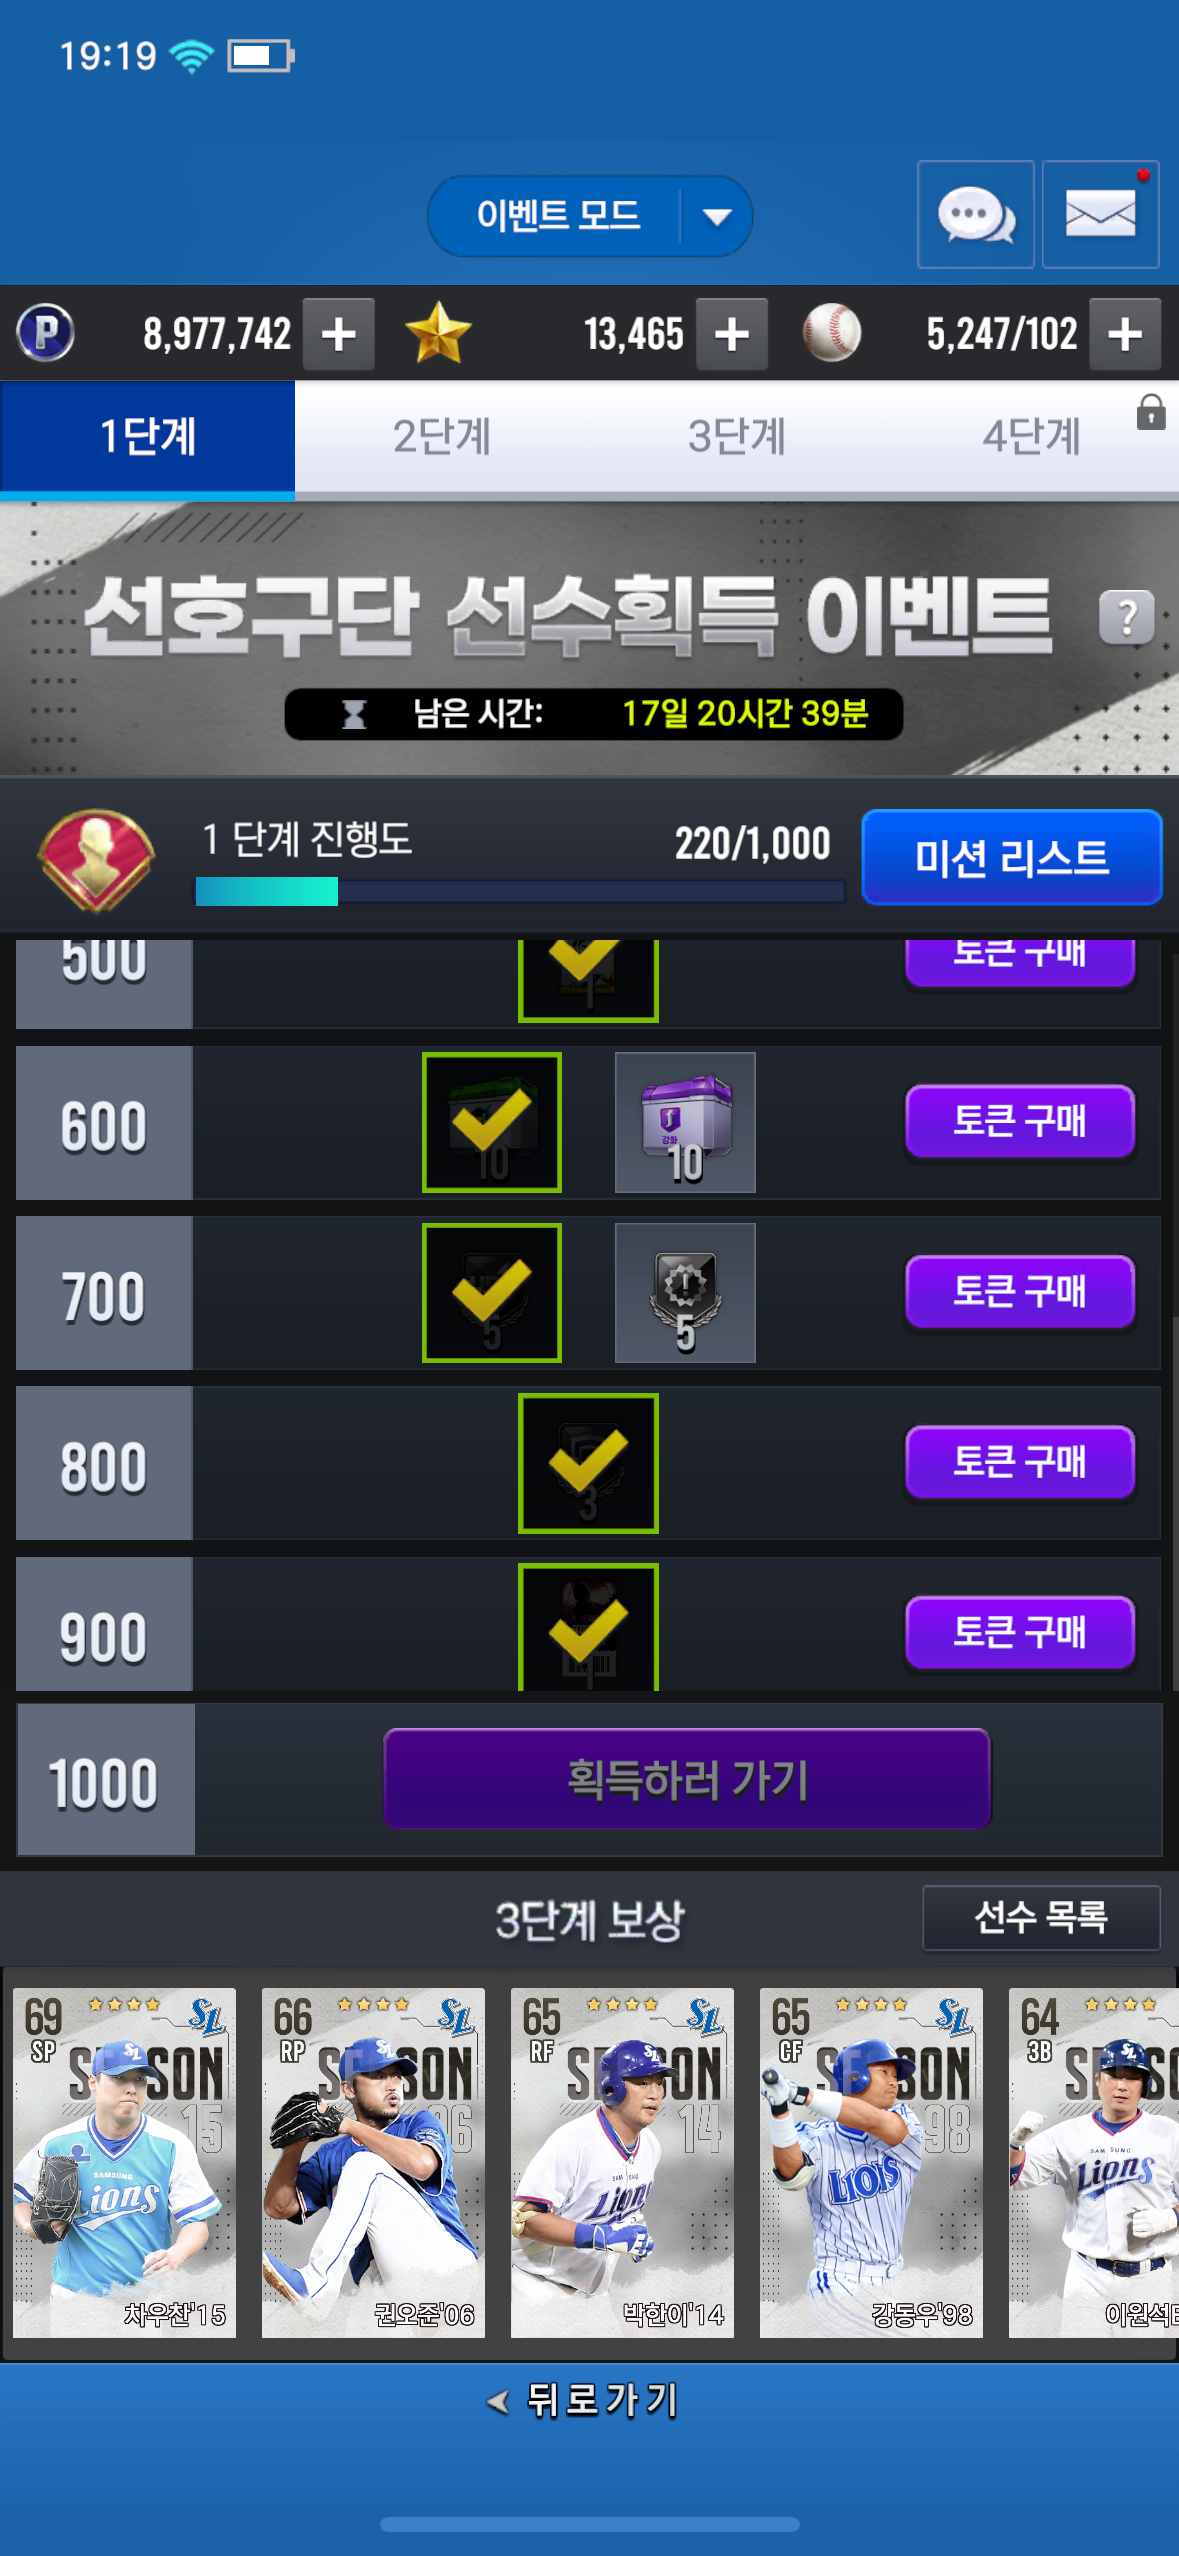The image size is (1179, 2556).
Task: Tap the plus next to 13,465 stars
Action: coord(732,334)
